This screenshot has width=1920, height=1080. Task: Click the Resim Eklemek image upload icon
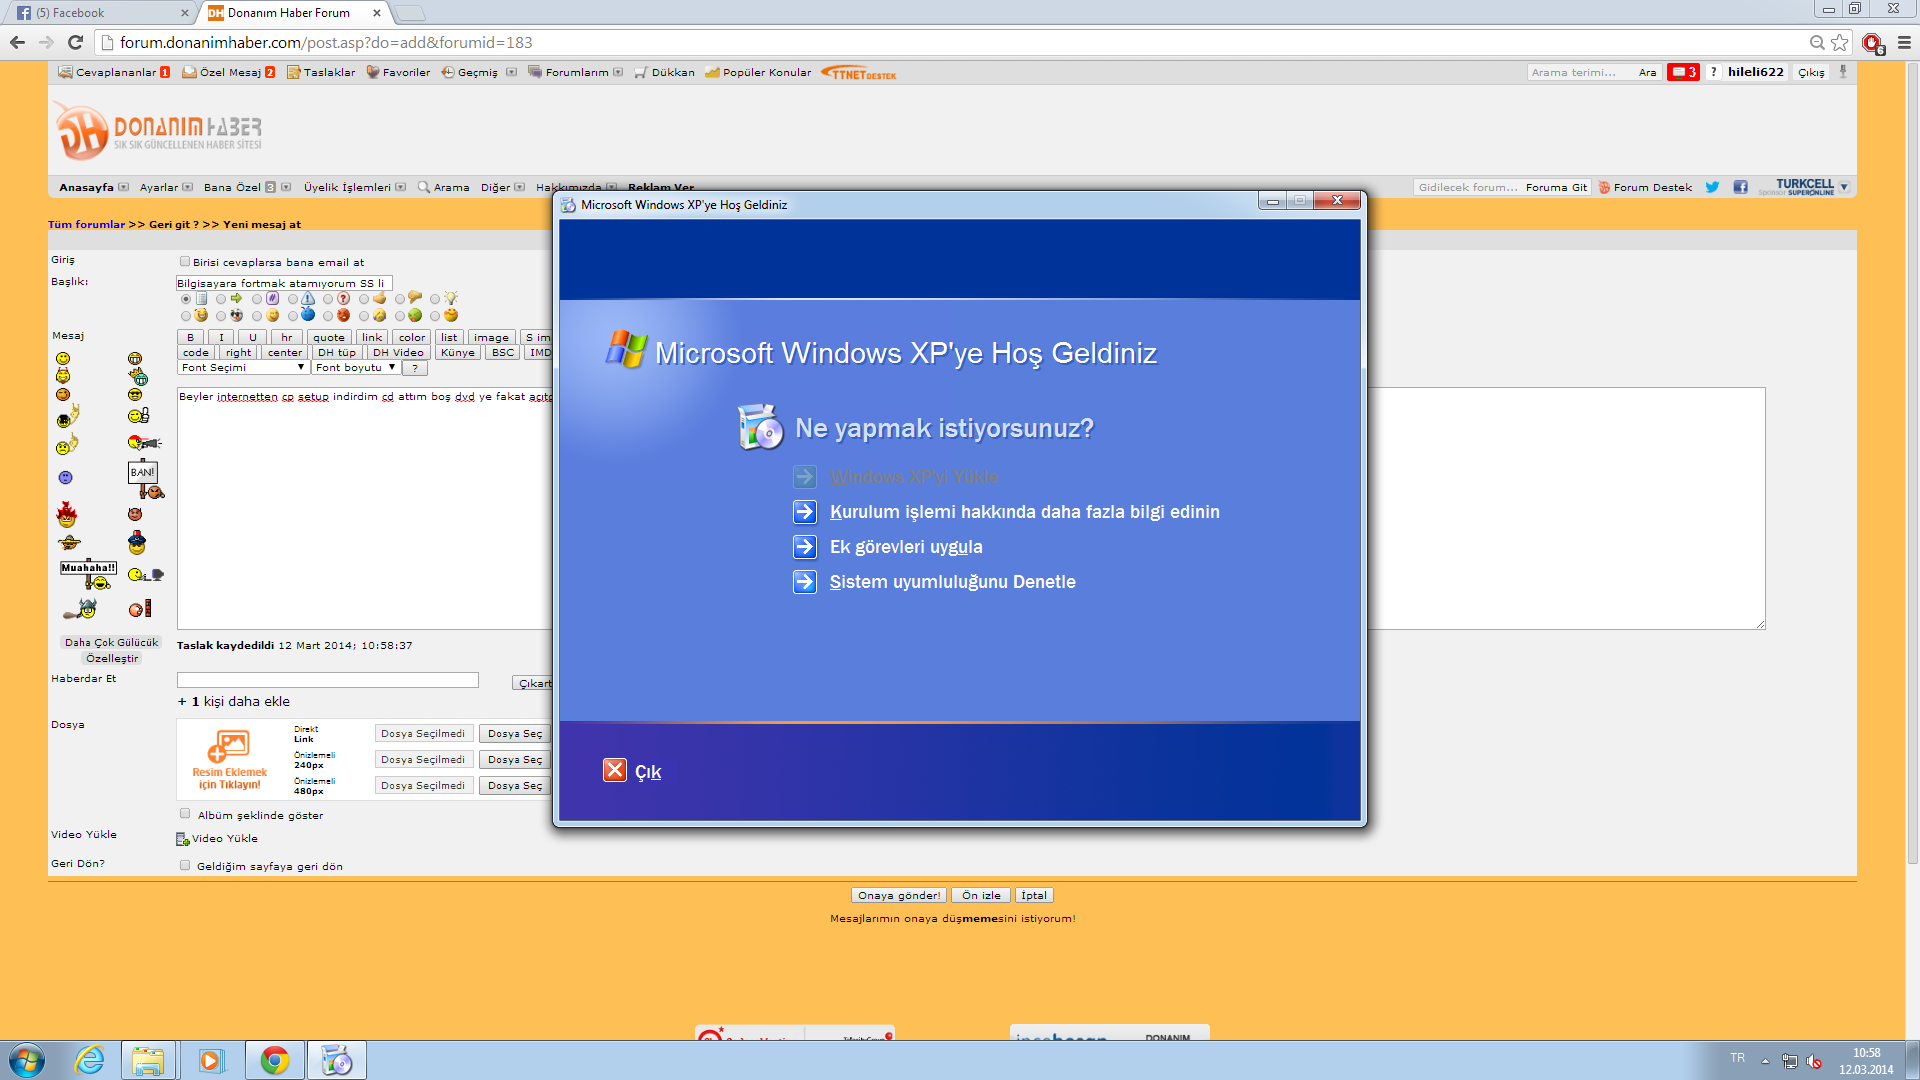click(229, 746)
